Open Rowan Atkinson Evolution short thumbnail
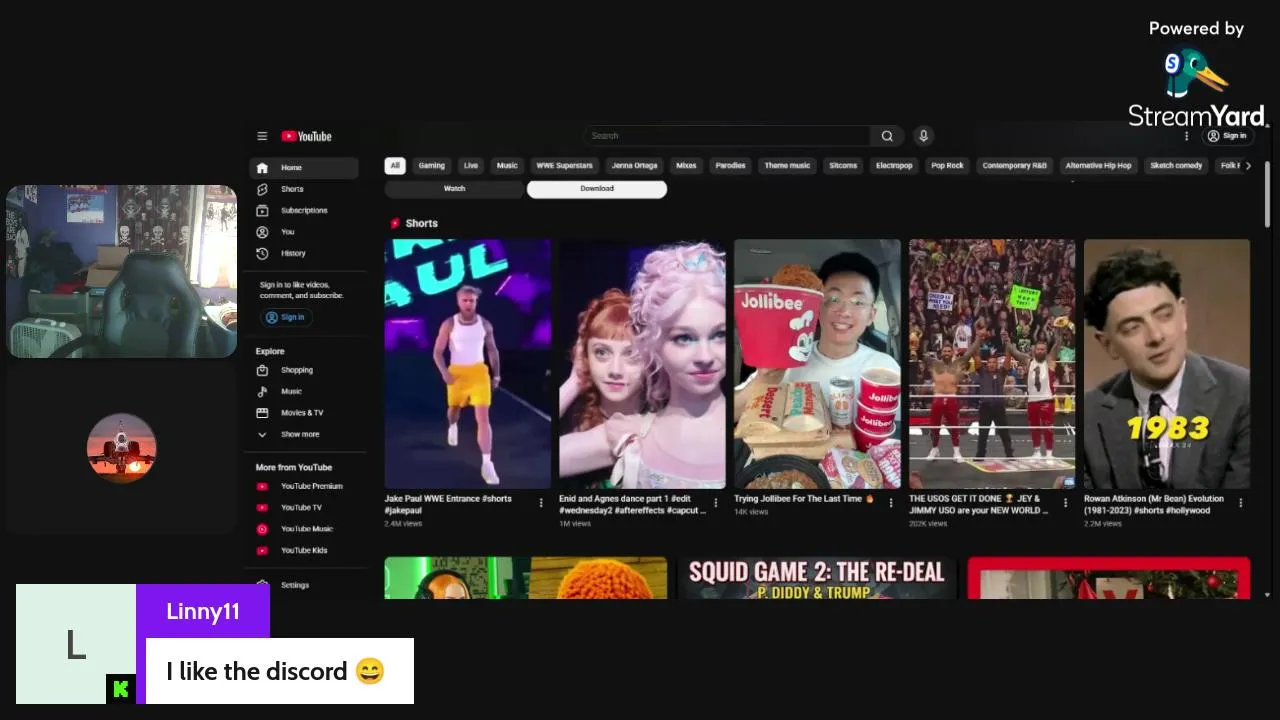1280x720 pixels. pos(1167,363)
